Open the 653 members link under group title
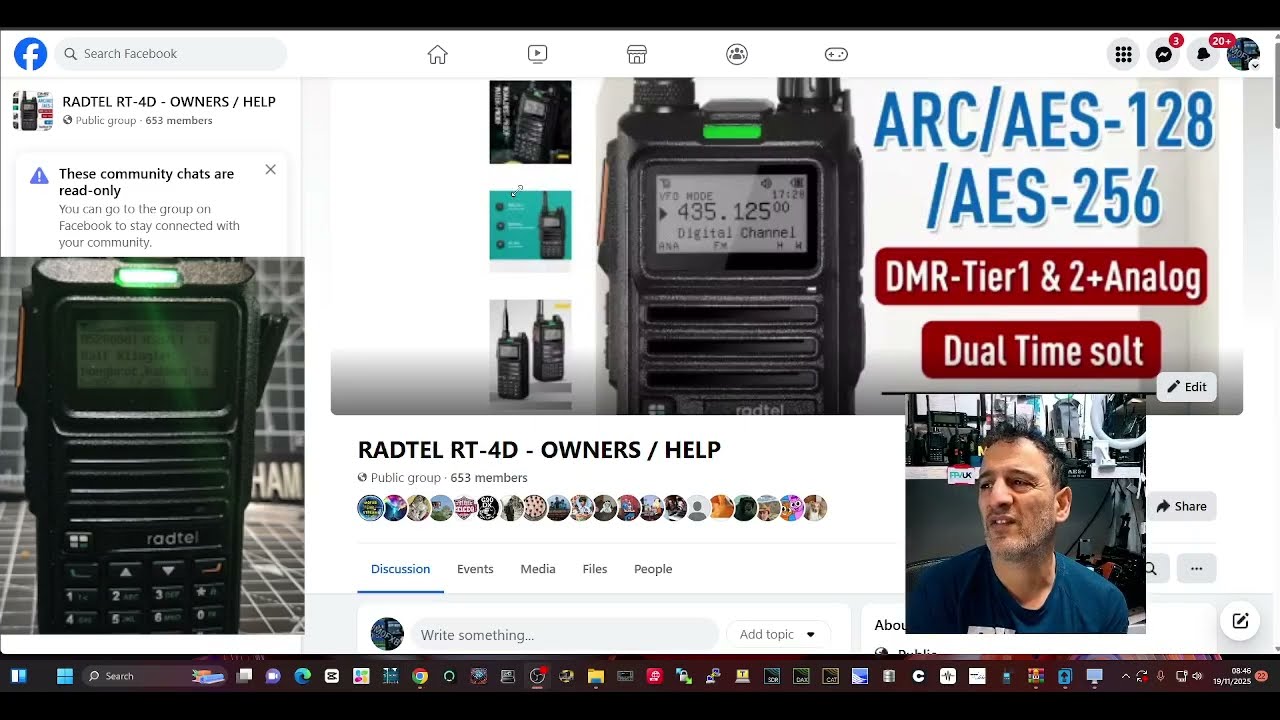This screenshot has width=1280, height=720. click(488, 478)
